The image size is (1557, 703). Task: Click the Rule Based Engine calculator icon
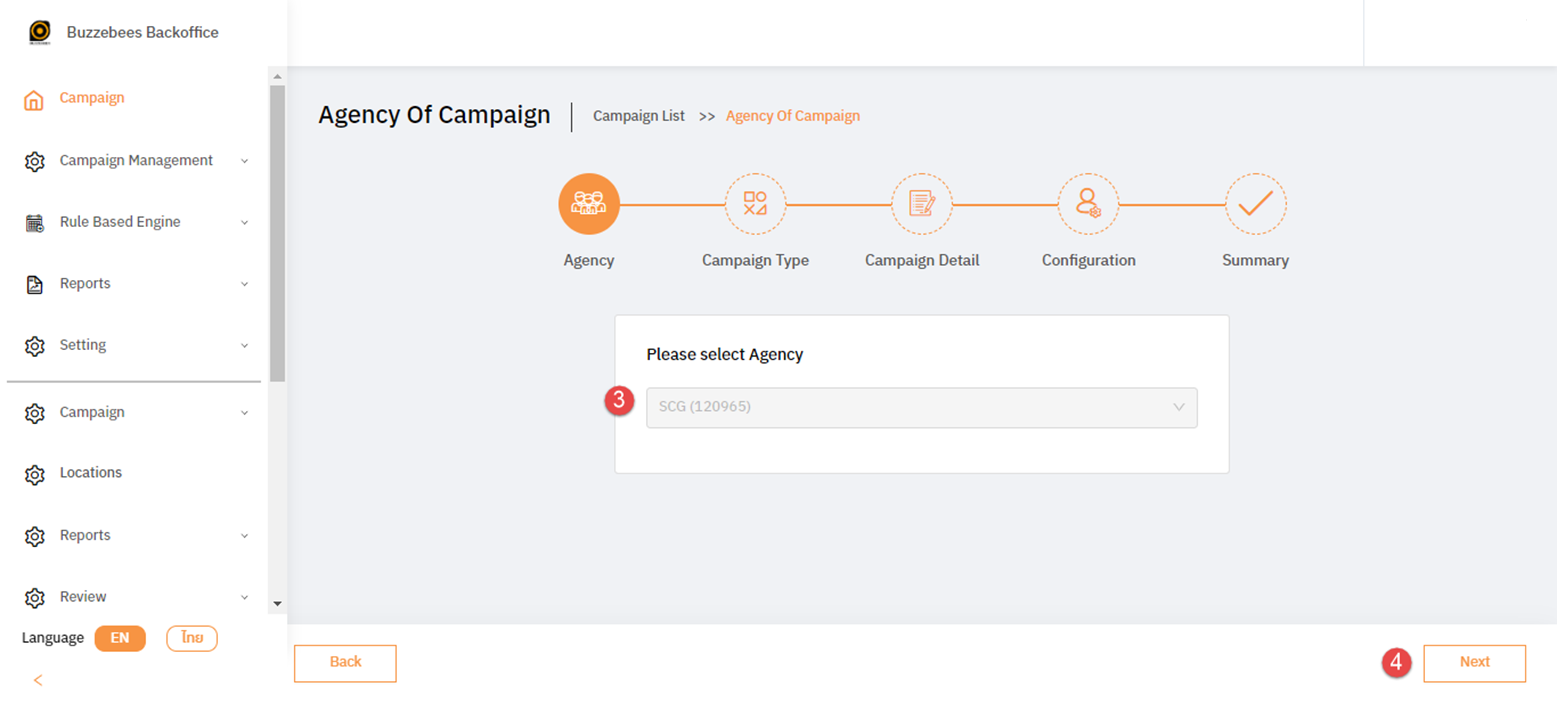[35, 221]
